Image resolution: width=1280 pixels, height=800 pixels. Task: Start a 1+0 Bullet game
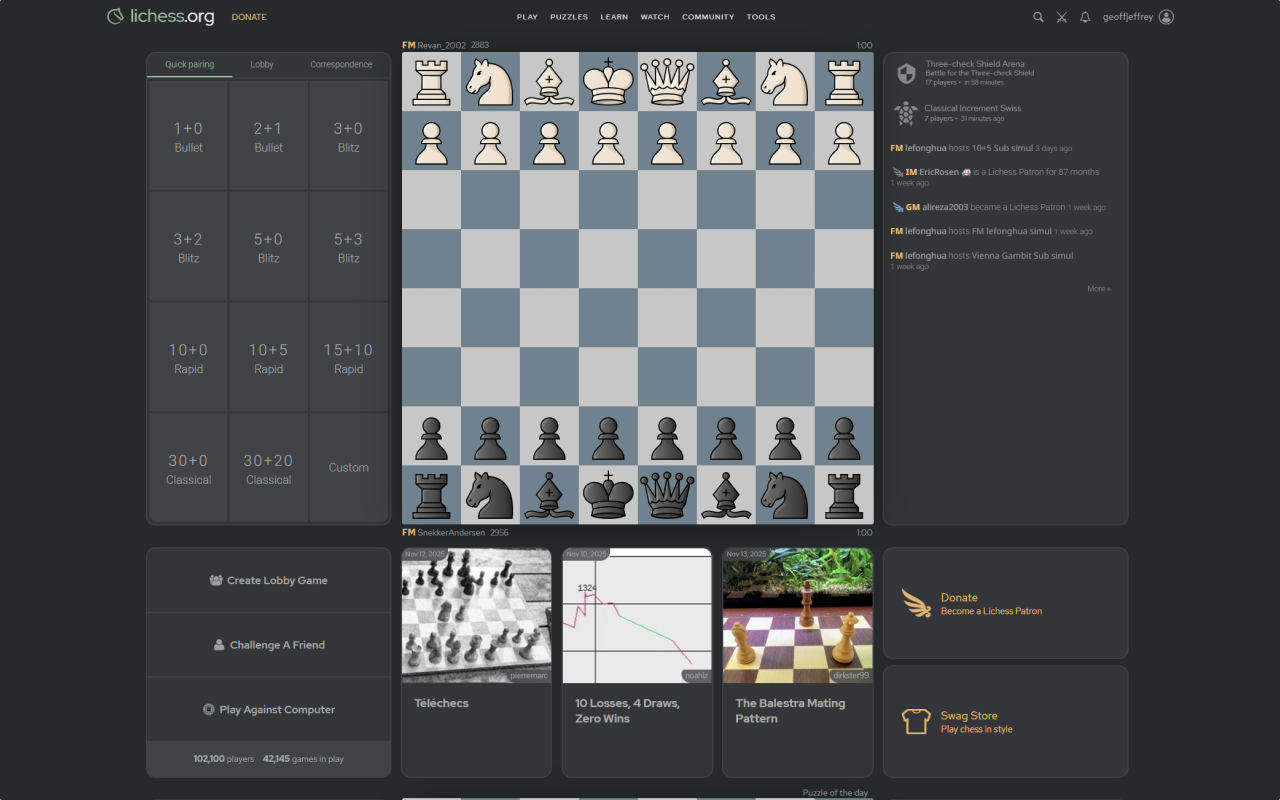click(188, 136)
